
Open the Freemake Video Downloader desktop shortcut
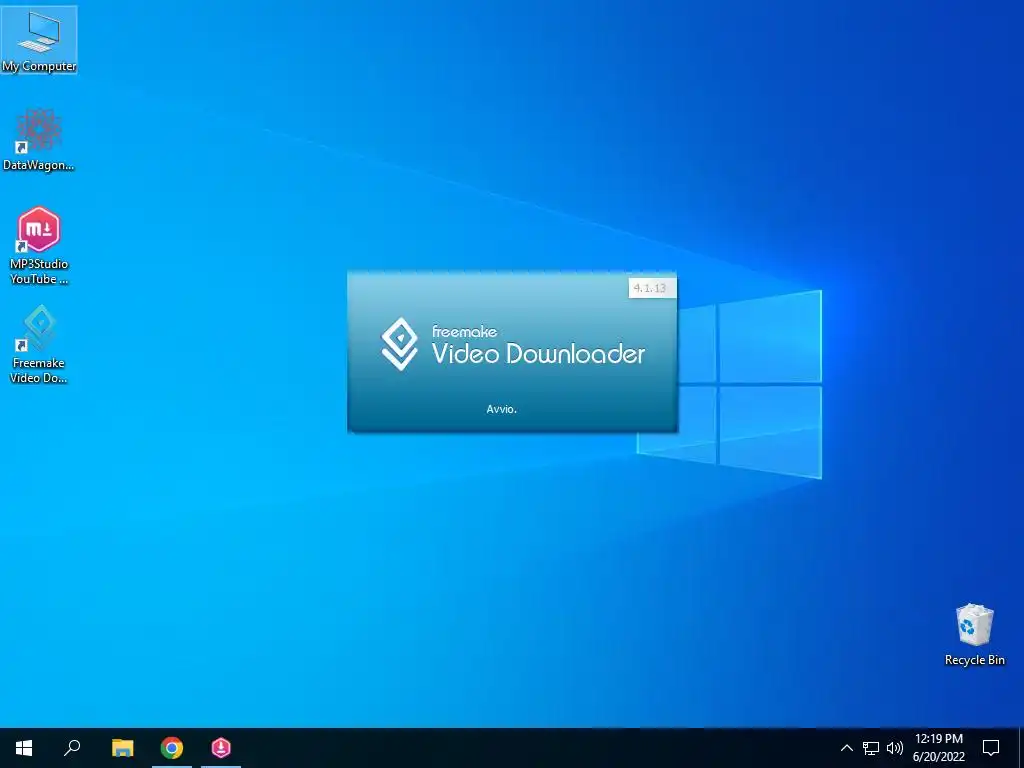(39, 344)
